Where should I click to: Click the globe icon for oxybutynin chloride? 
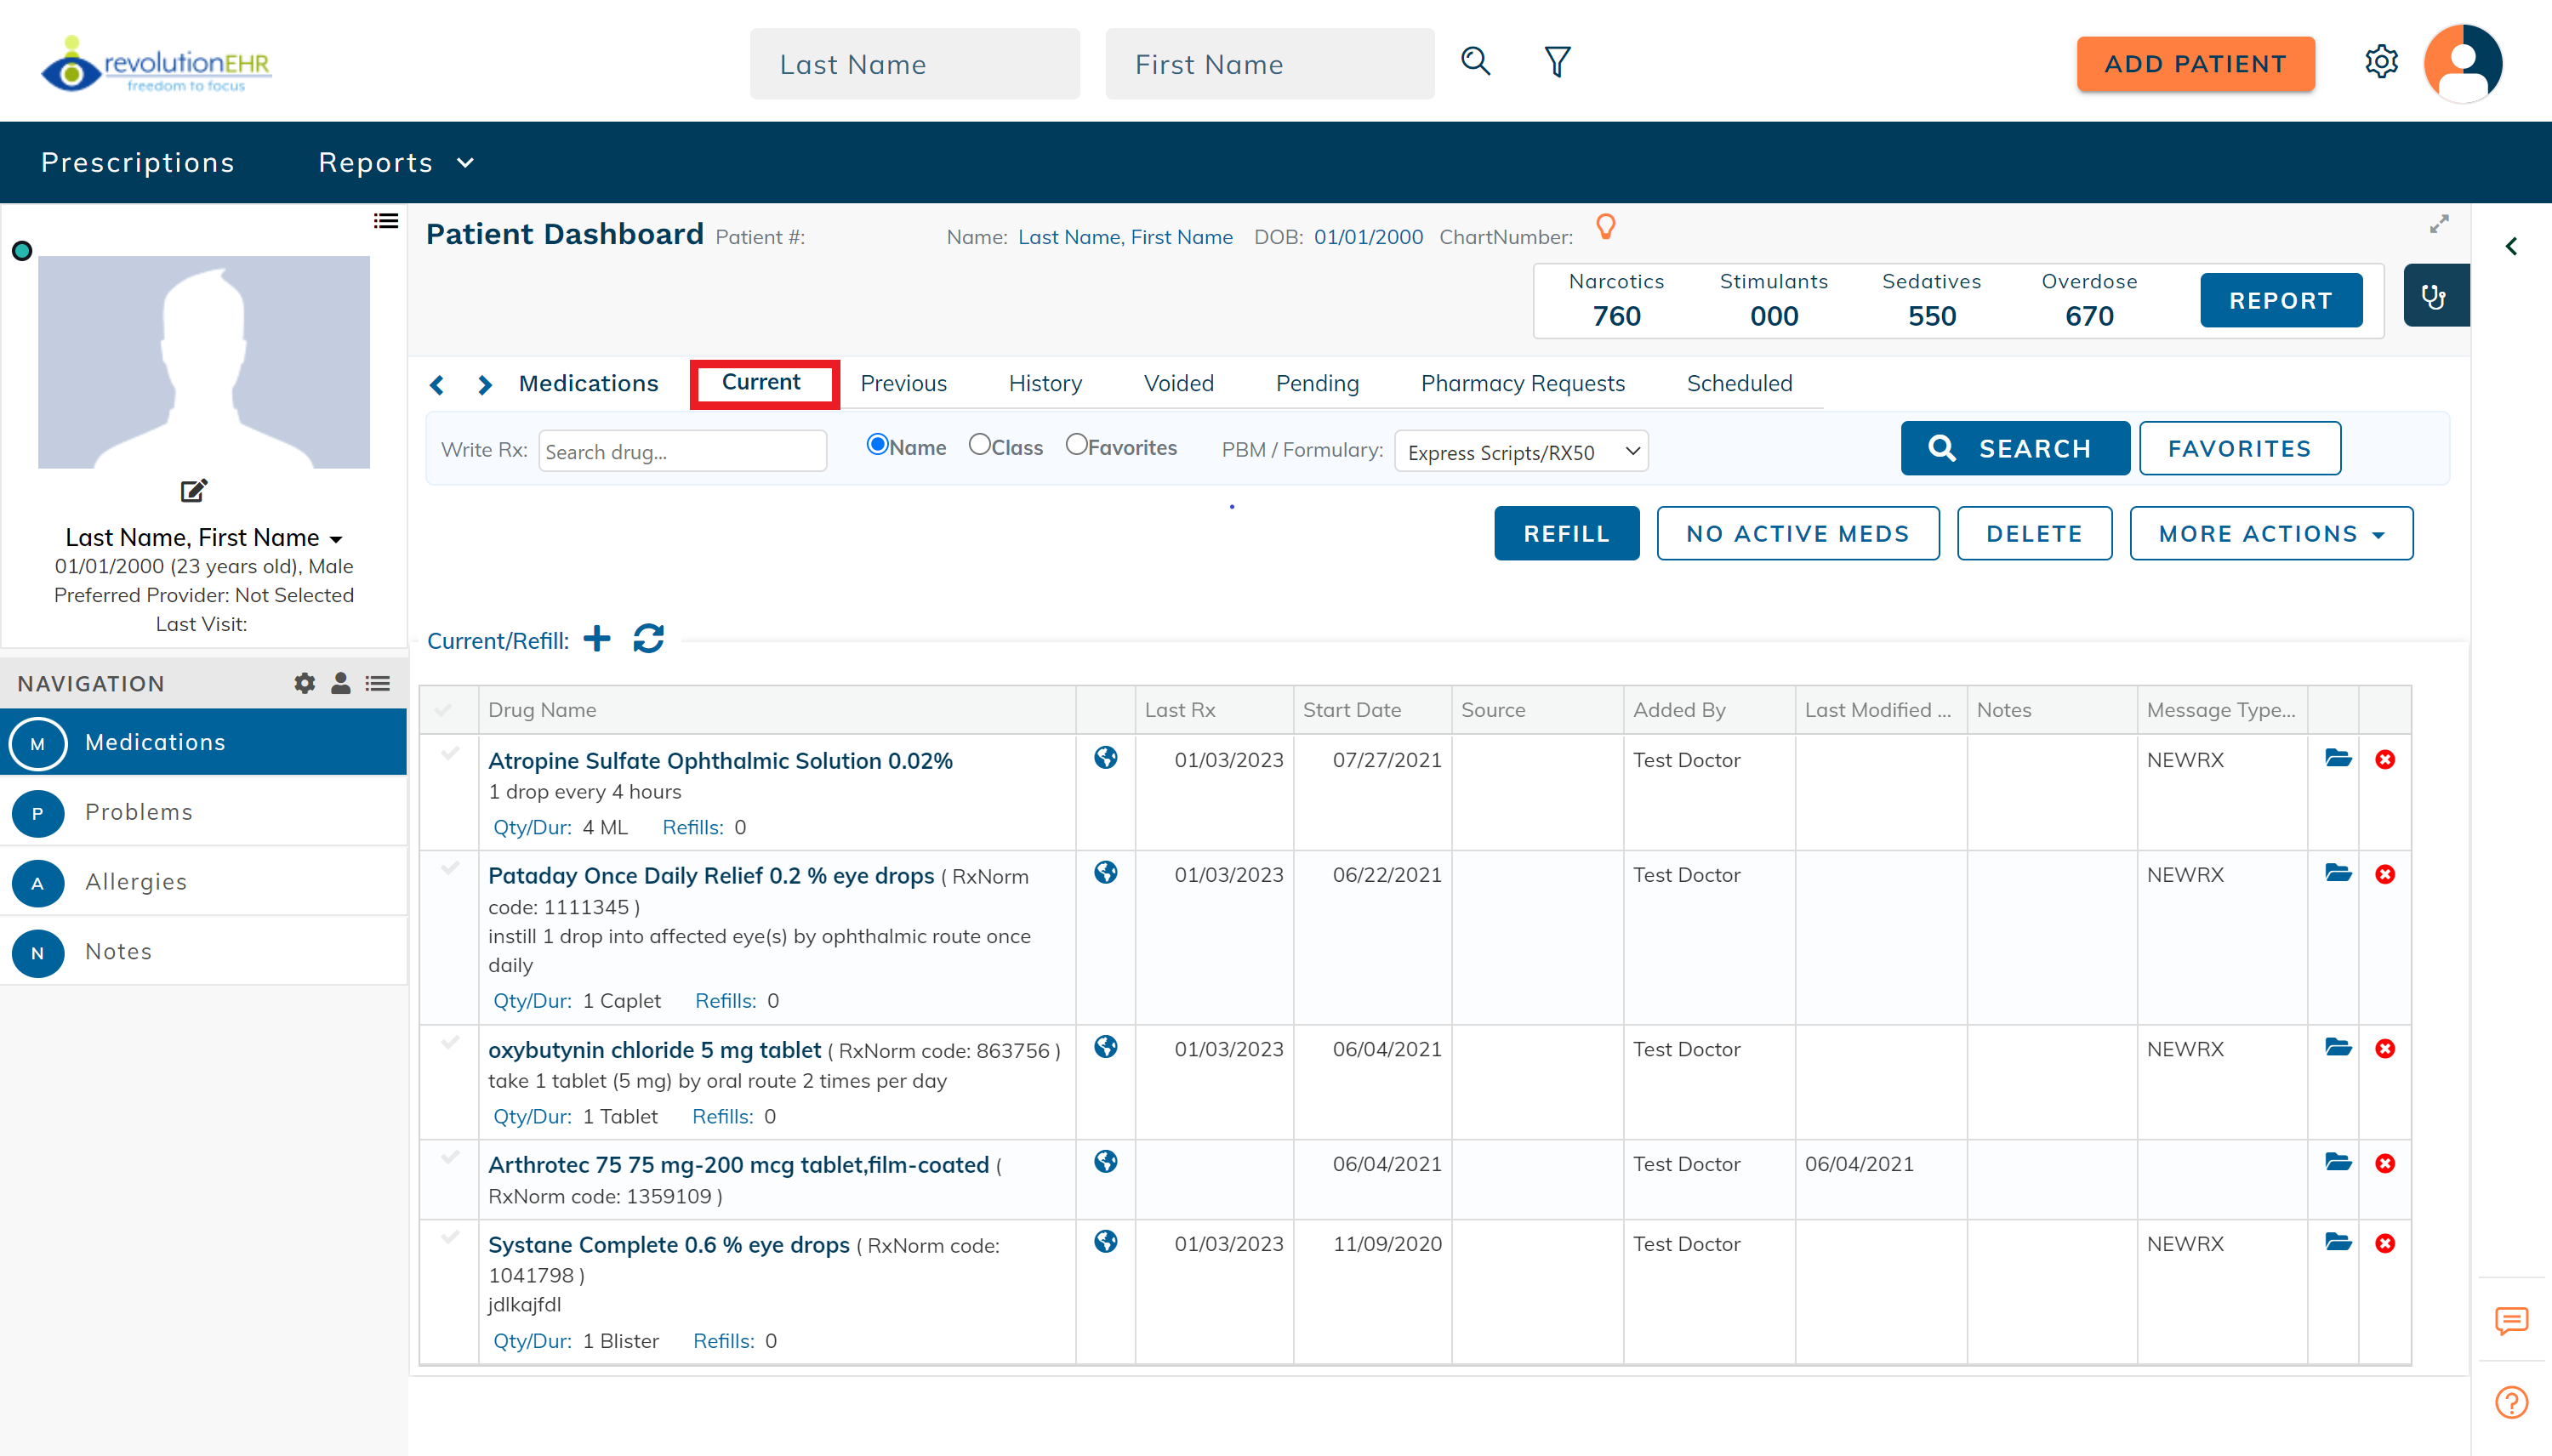(x=1105, y=1047)
